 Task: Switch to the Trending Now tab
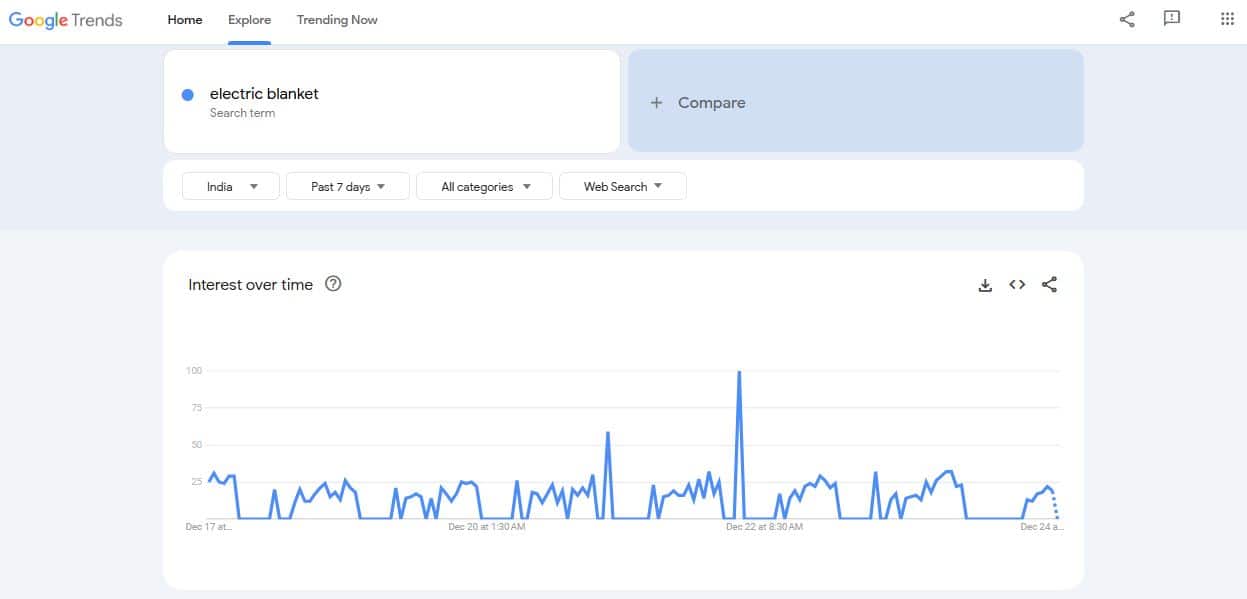click(x=337, y=20)
